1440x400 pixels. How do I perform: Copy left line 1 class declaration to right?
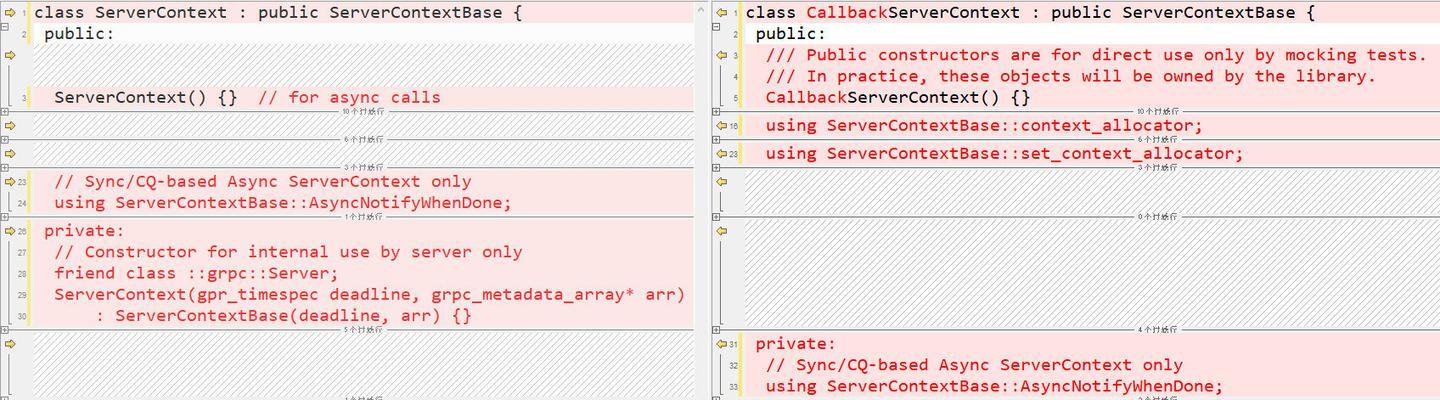pos(10,13)
